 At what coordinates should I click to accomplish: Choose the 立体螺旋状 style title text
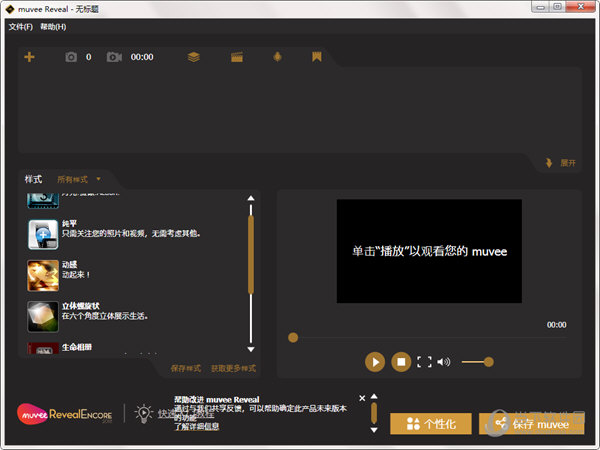[x=81, y=306]
